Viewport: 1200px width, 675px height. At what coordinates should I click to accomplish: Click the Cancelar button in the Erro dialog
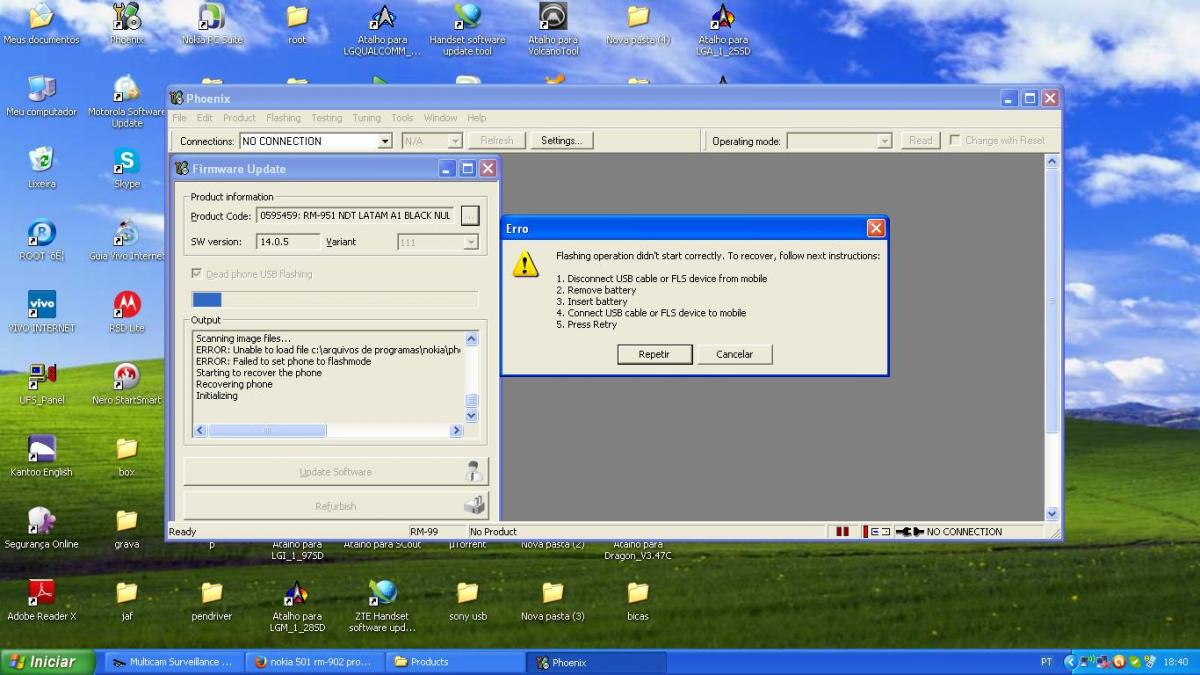(734, 354)
